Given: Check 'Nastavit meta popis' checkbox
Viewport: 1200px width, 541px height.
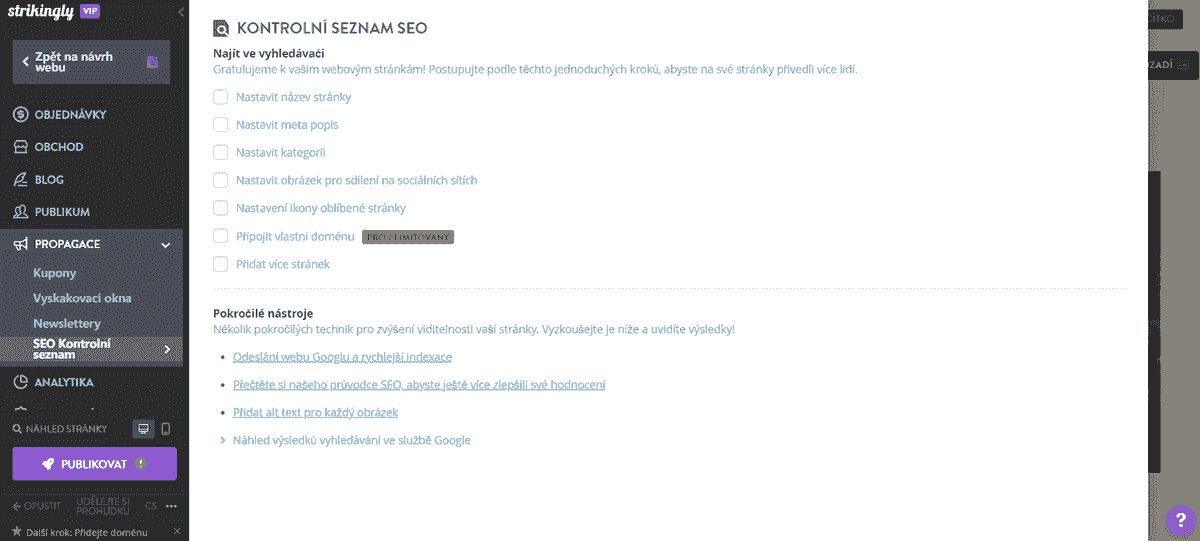Looking at the screenshot, I should tap(221, 125).
